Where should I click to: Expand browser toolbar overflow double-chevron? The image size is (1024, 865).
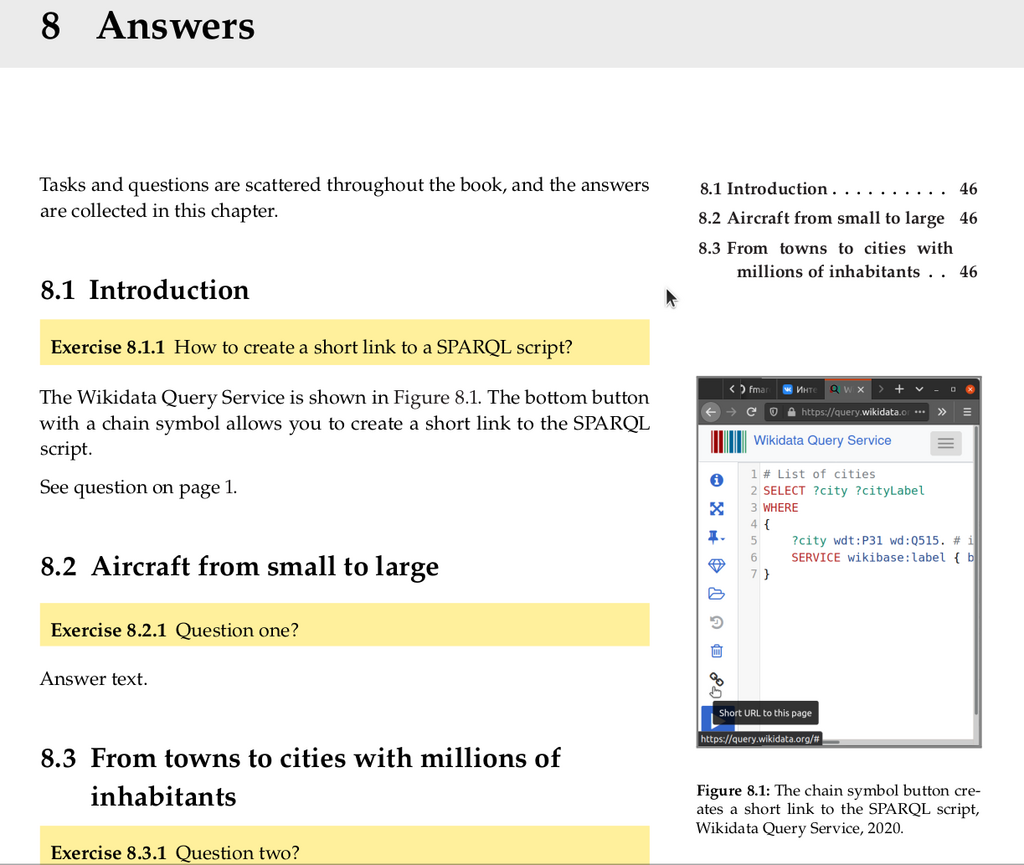click(942, 412)
